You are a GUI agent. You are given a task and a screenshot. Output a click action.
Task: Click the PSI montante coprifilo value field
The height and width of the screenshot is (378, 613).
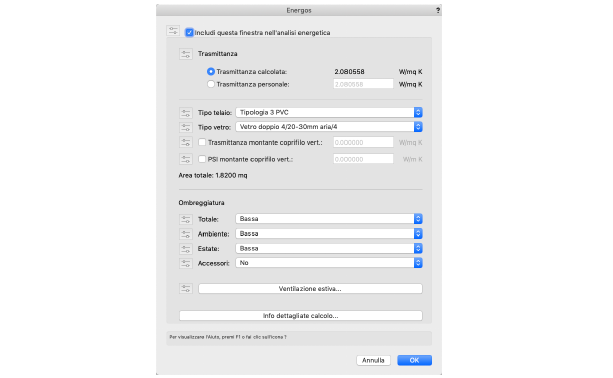363,159
